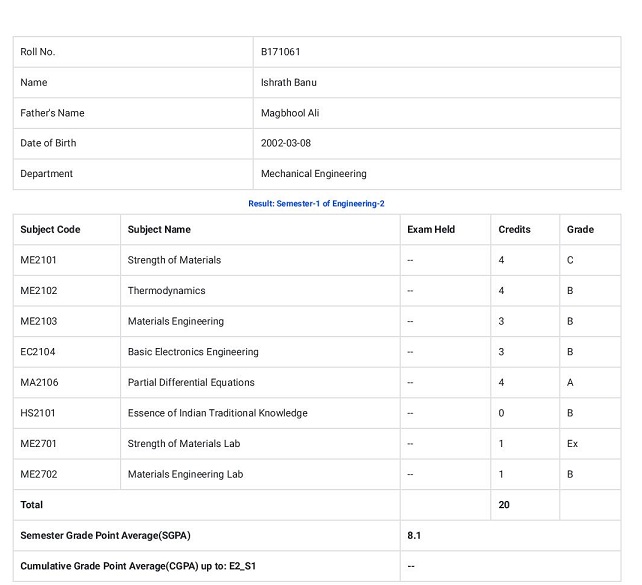Click the Grade column header
Viewport: 642px width, 585px height.
click(x=580, y=230)
